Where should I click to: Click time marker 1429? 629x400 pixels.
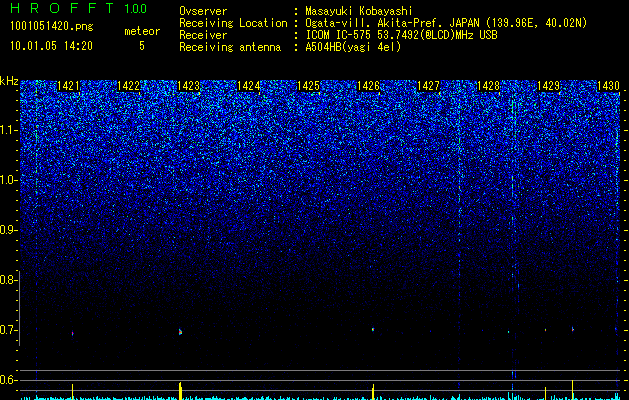tap(548, 86)
